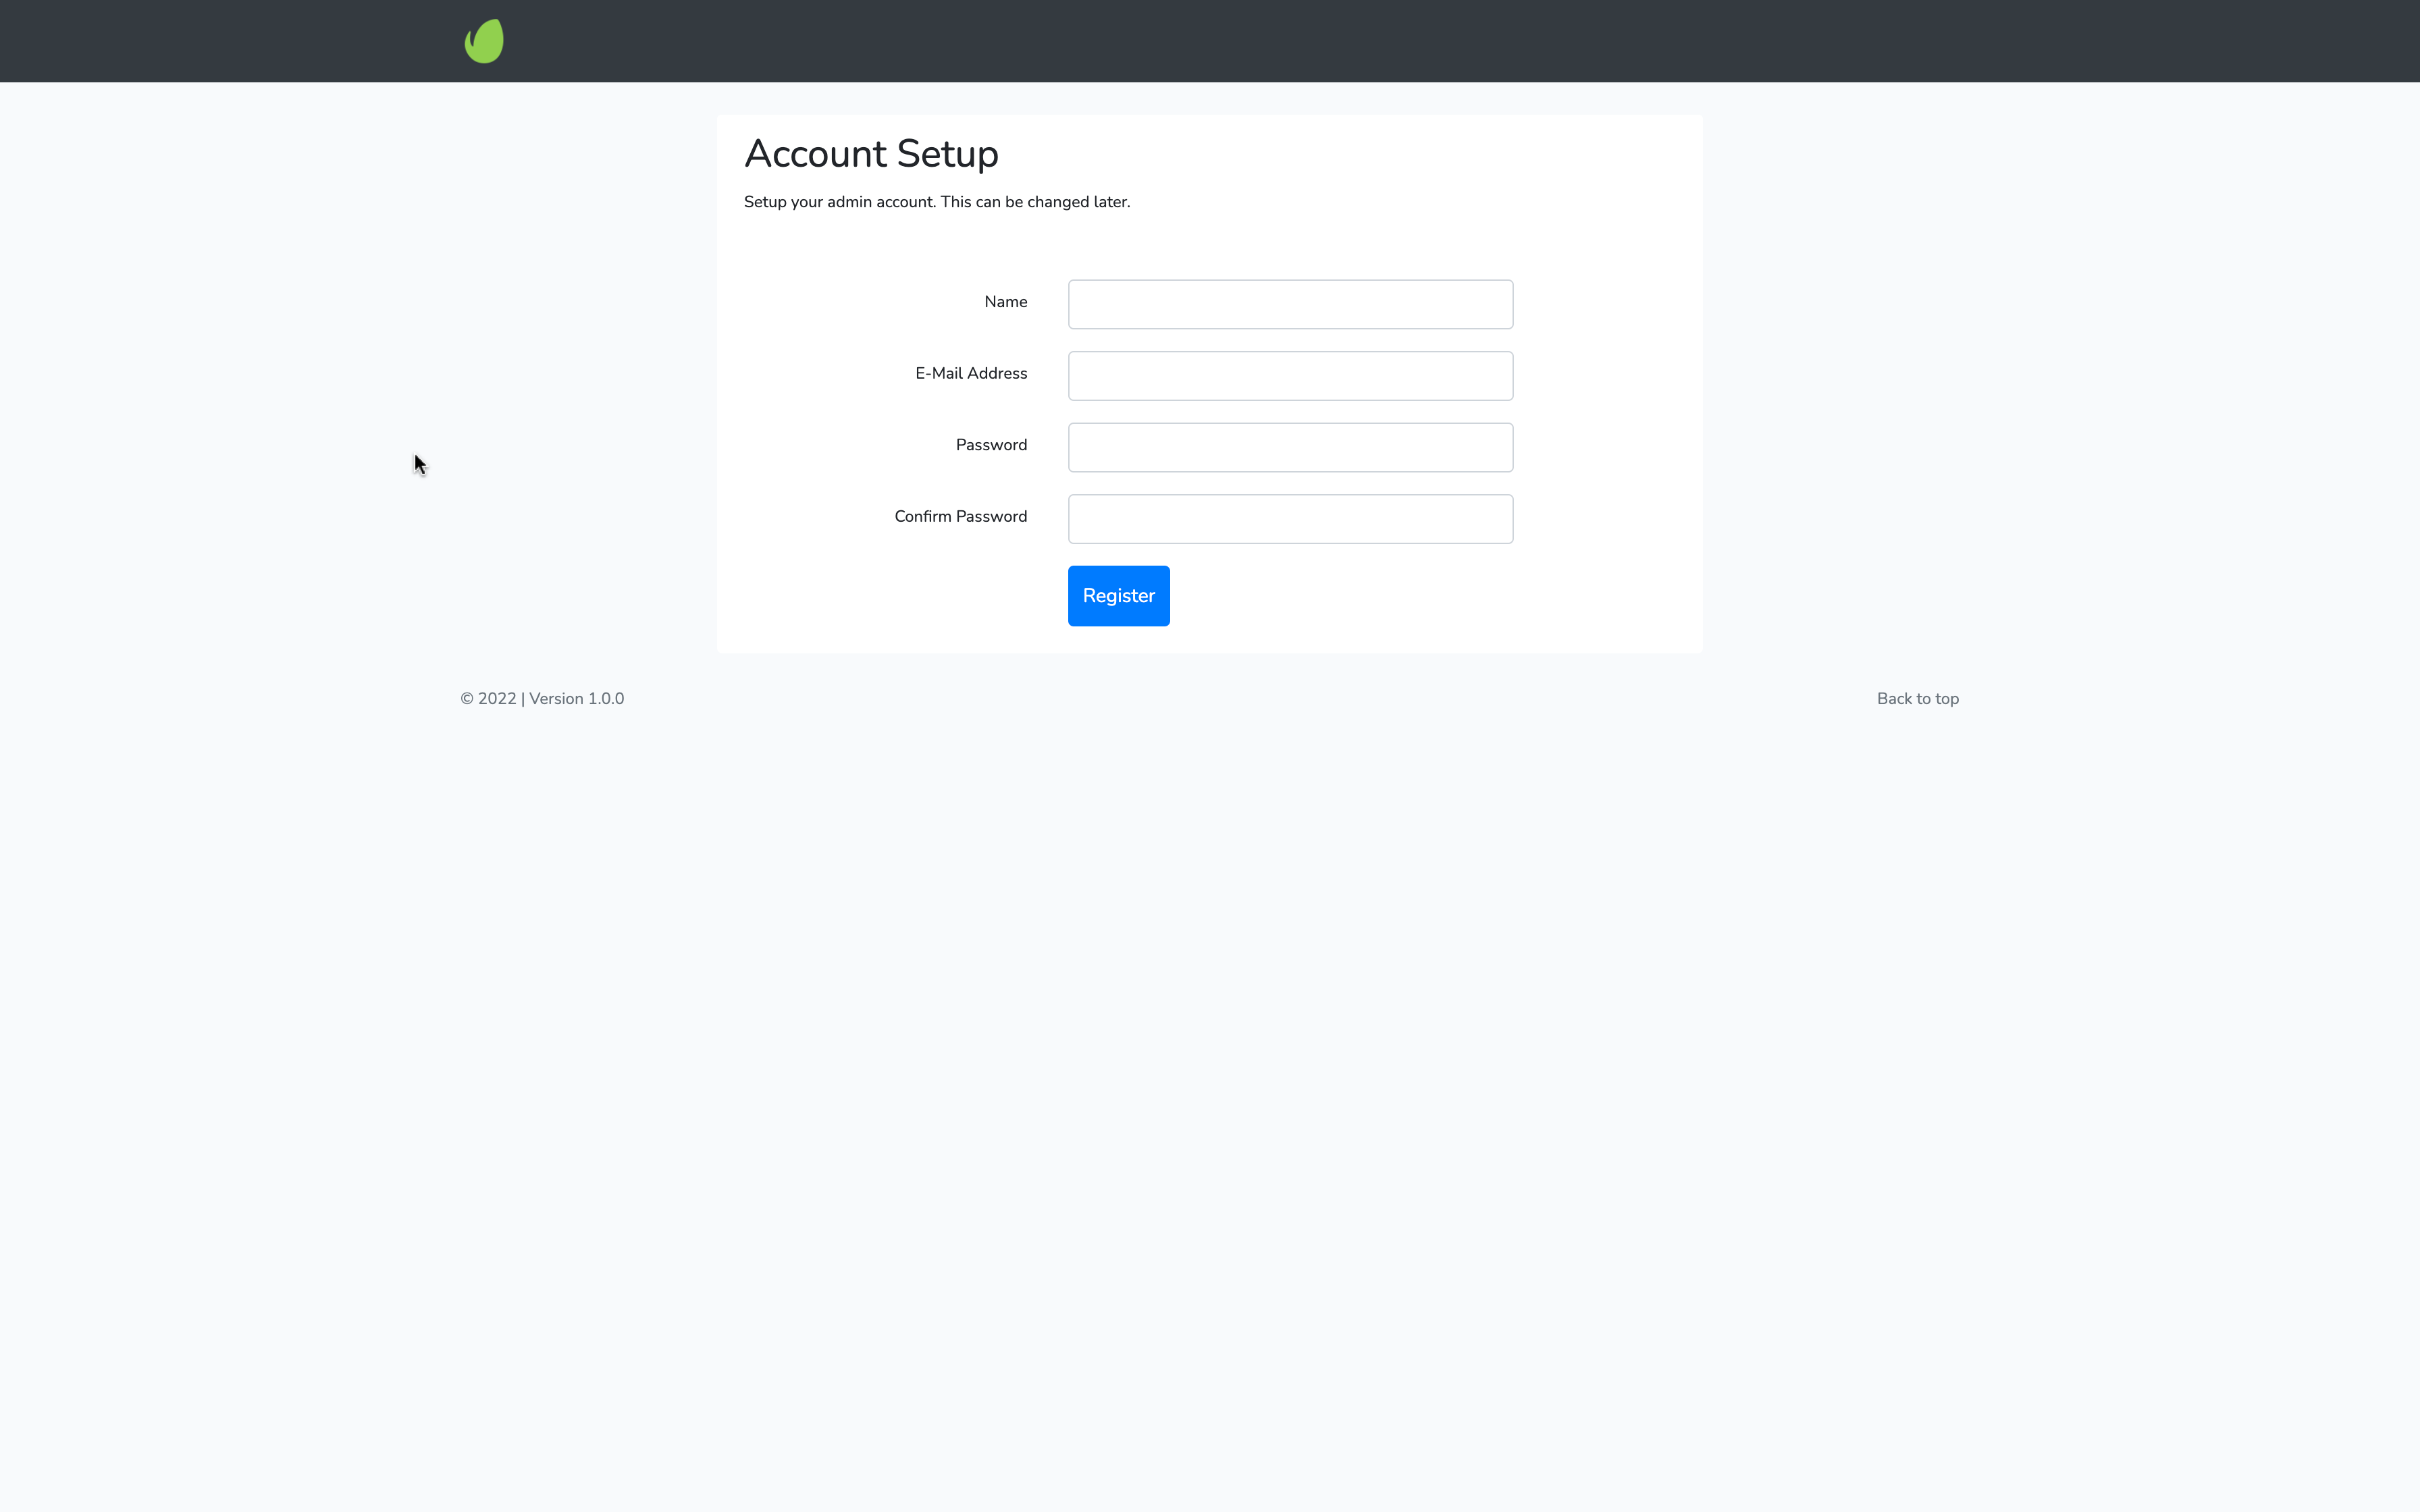The width and height of the screenshot is (2420, 1512).
Task: Click the green leaf logo
Action: pos(484,41)
